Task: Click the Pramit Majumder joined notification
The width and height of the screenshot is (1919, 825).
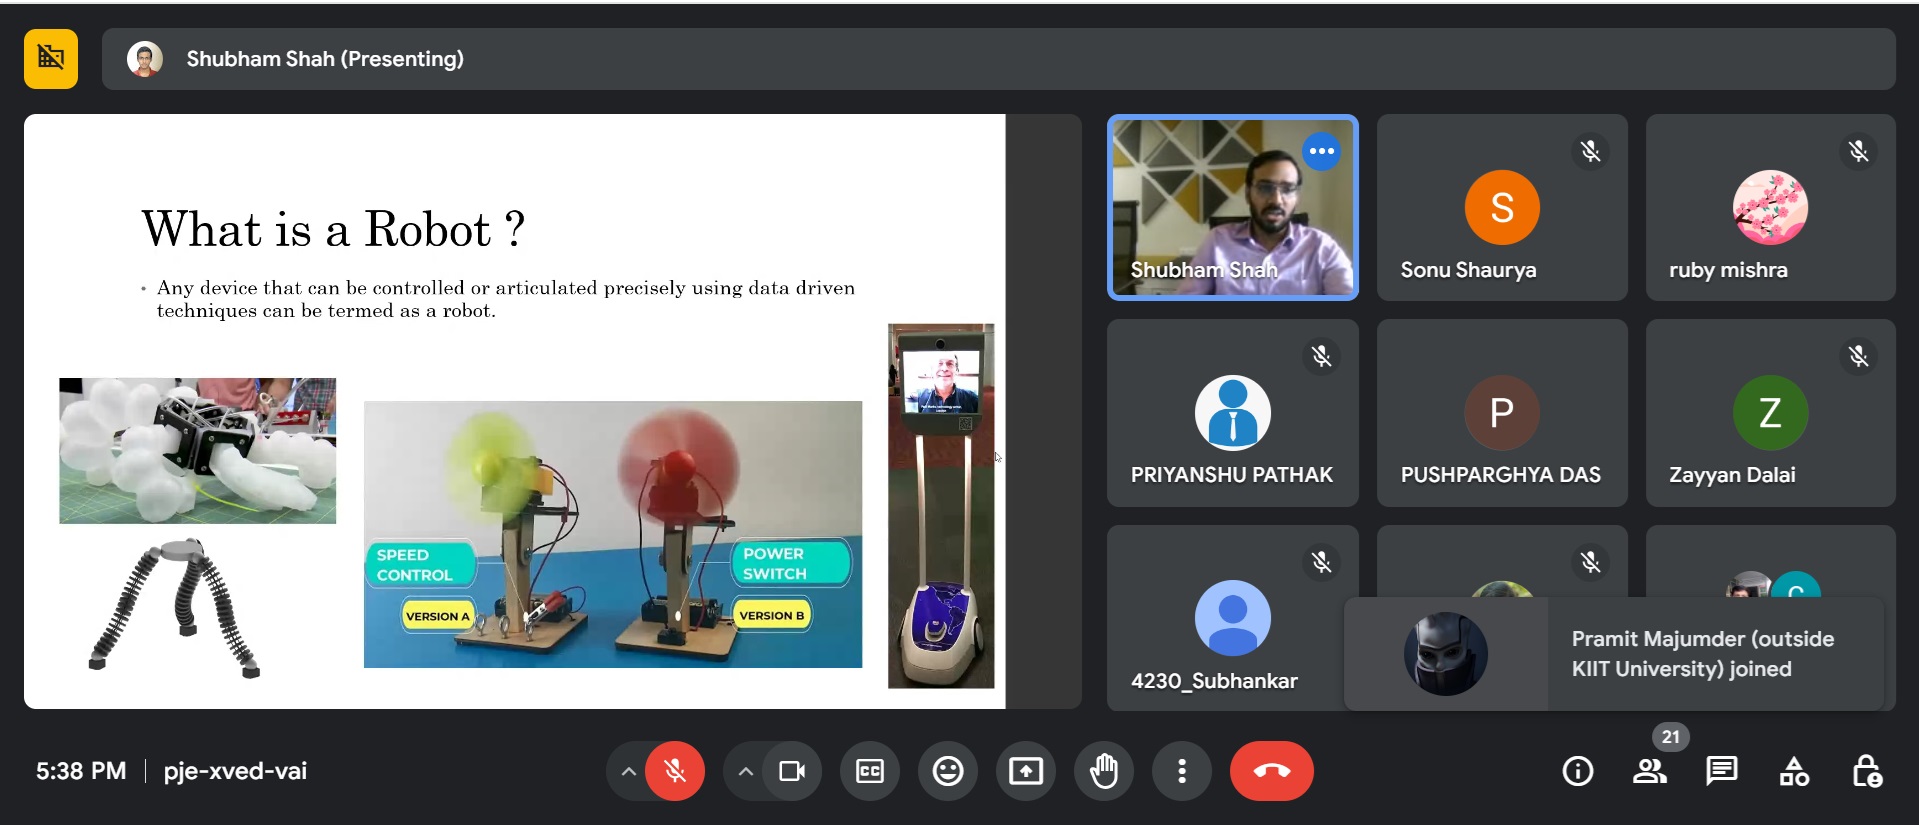Action: tap(1613, 654)
